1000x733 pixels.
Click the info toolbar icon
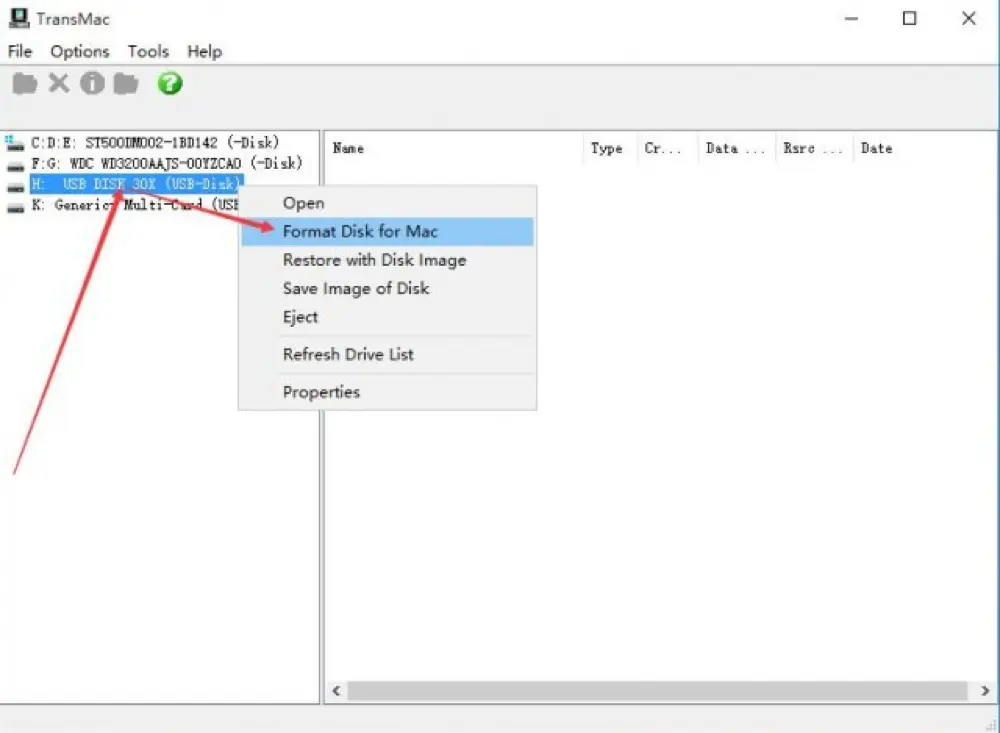point(92,83)
